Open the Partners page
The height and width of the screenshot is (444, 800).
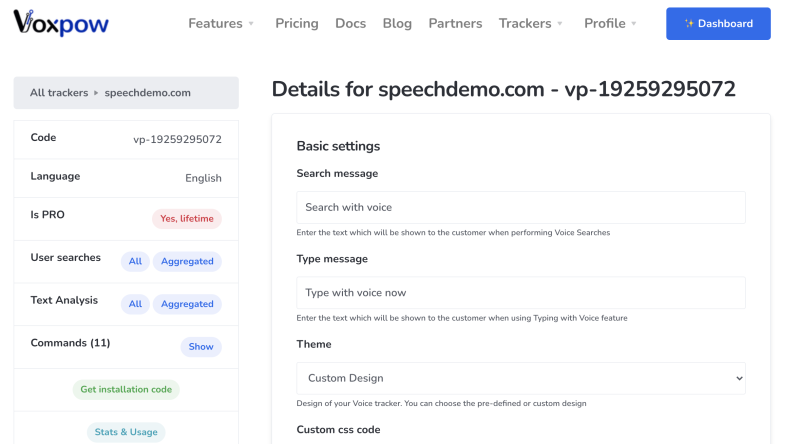click(455, 23)
